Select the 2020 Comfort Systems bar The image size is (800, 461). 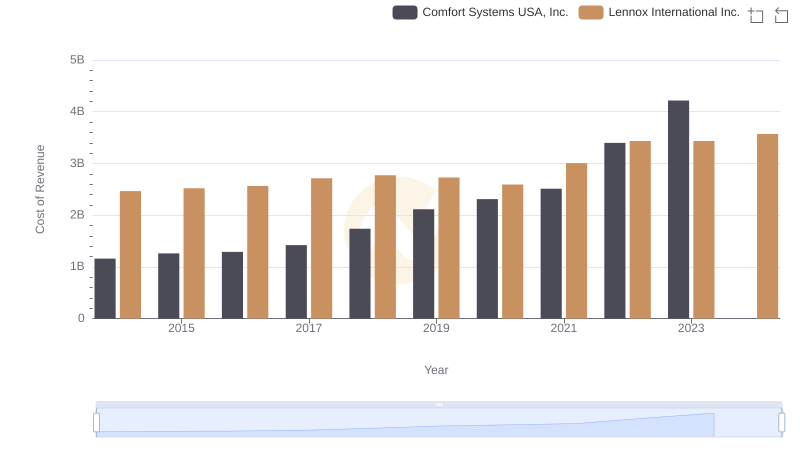[x=487, y=259]
